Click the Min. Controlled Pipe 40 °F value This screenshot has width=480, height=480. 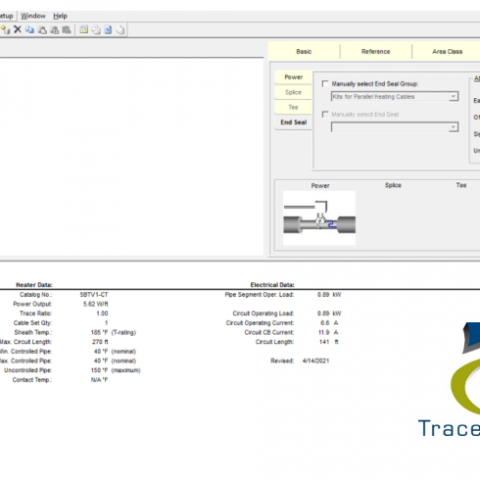coord(101,351)
